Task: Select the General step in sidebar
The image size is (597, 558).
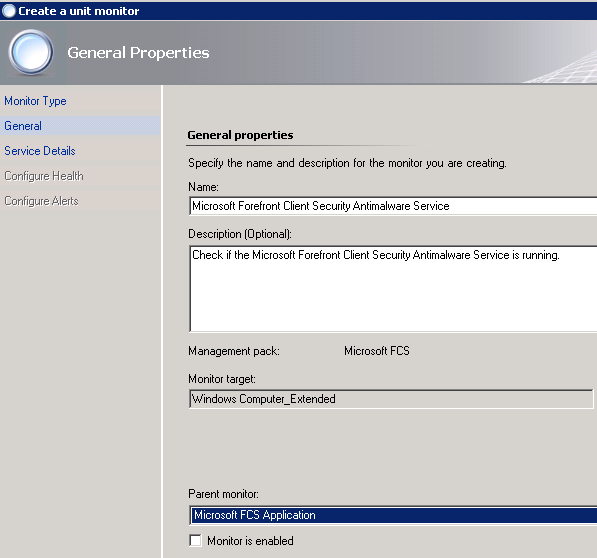Action: [23, 126]
